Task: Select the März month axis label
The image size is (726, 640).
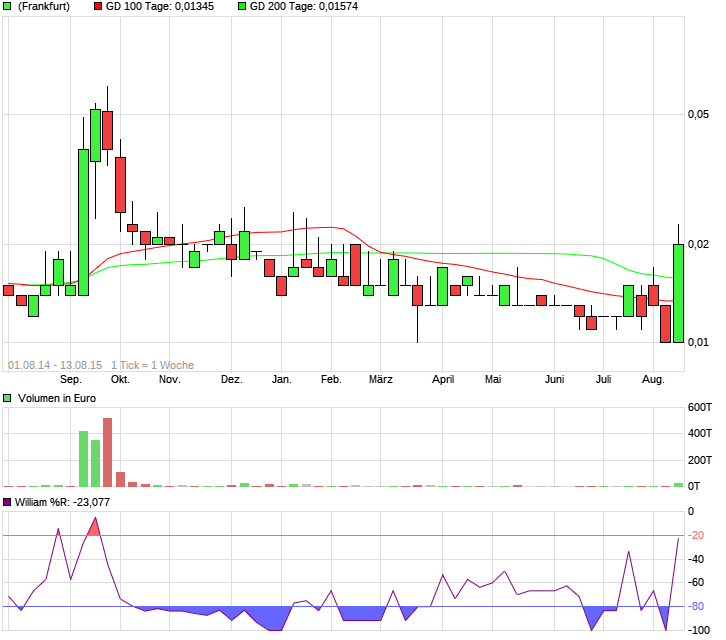Action: tap(381, 380)
